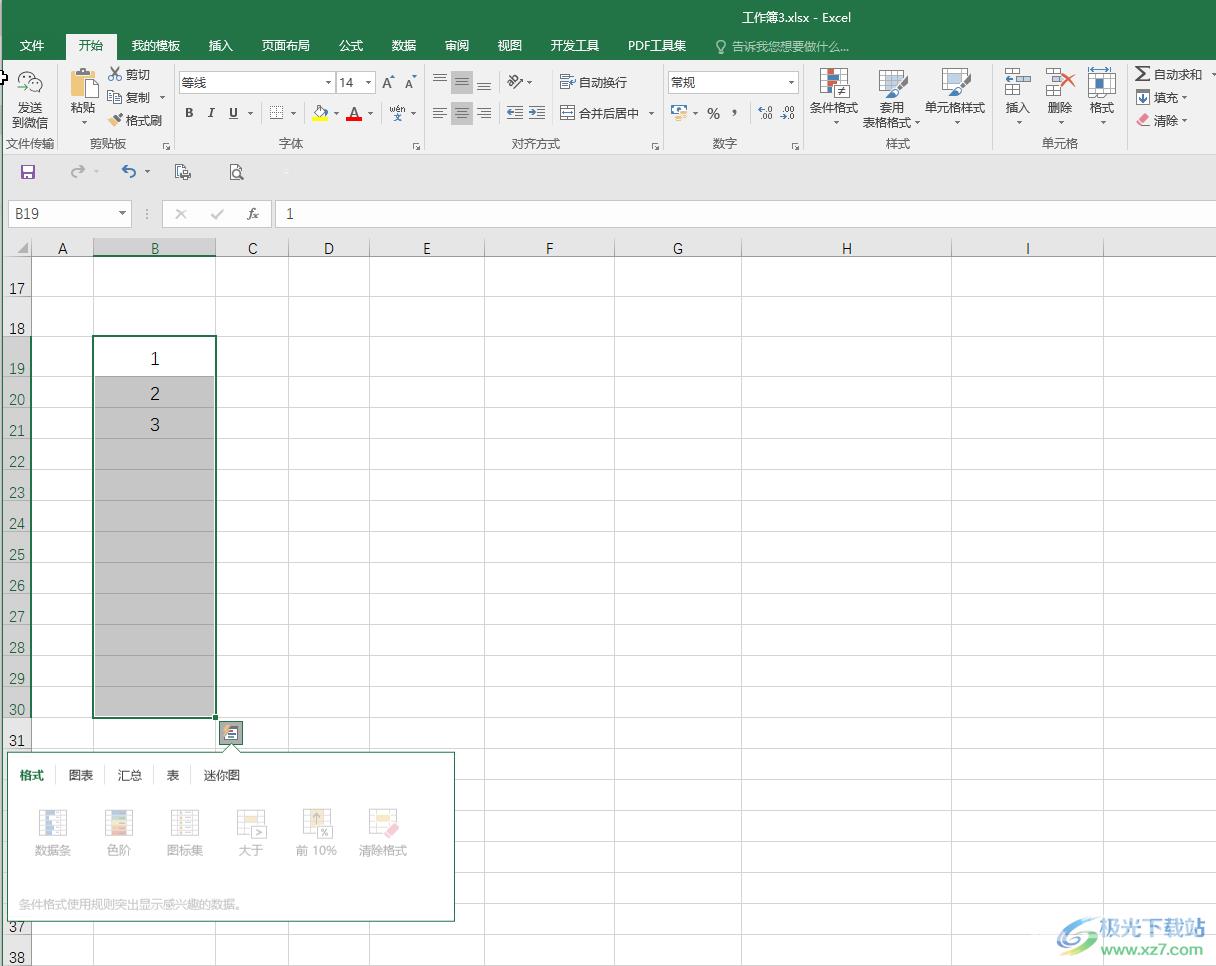Open the number format dropdown (常规)
Viewport: 1216px width, 966px height.
791,83
